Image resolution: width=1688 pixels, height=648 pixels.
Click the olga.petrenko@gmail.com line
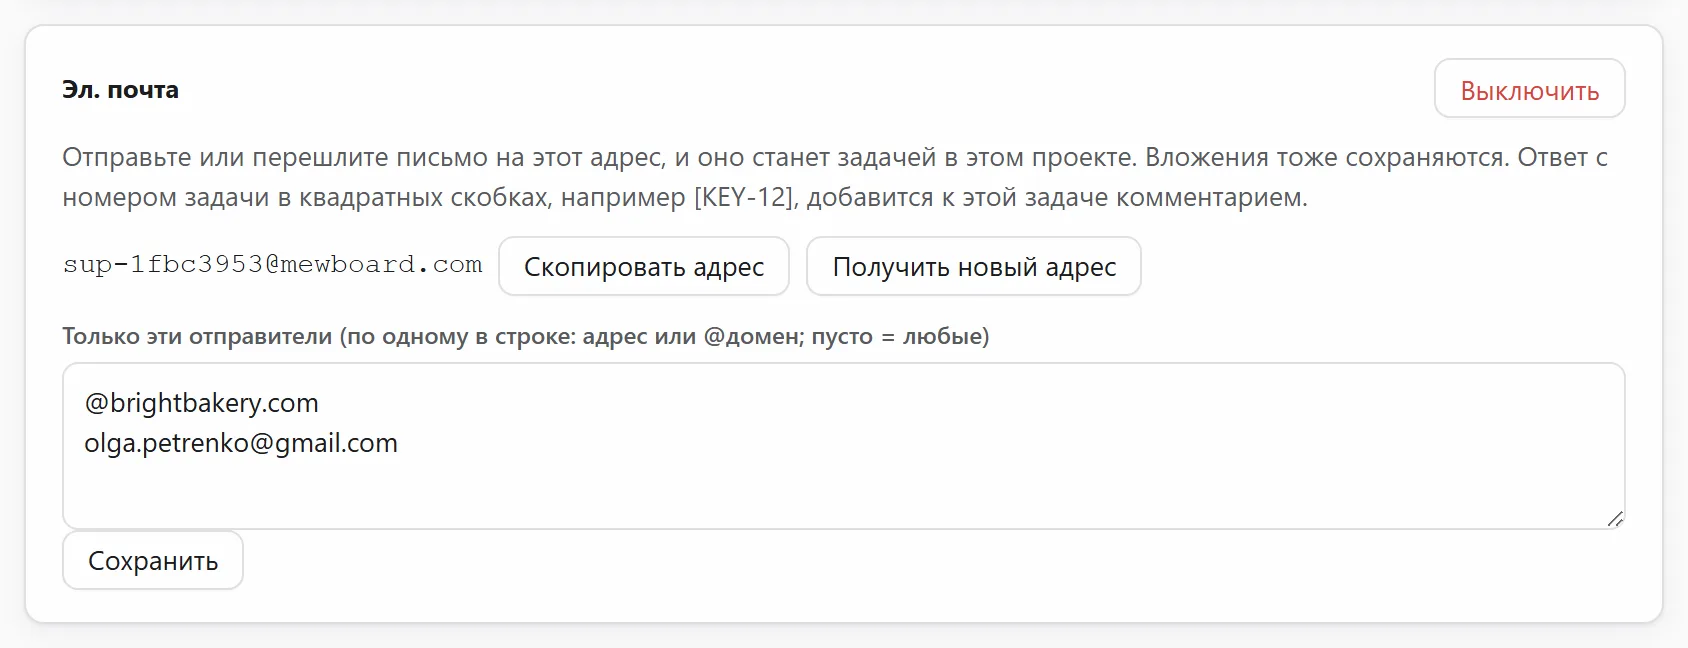click(241, 443)
